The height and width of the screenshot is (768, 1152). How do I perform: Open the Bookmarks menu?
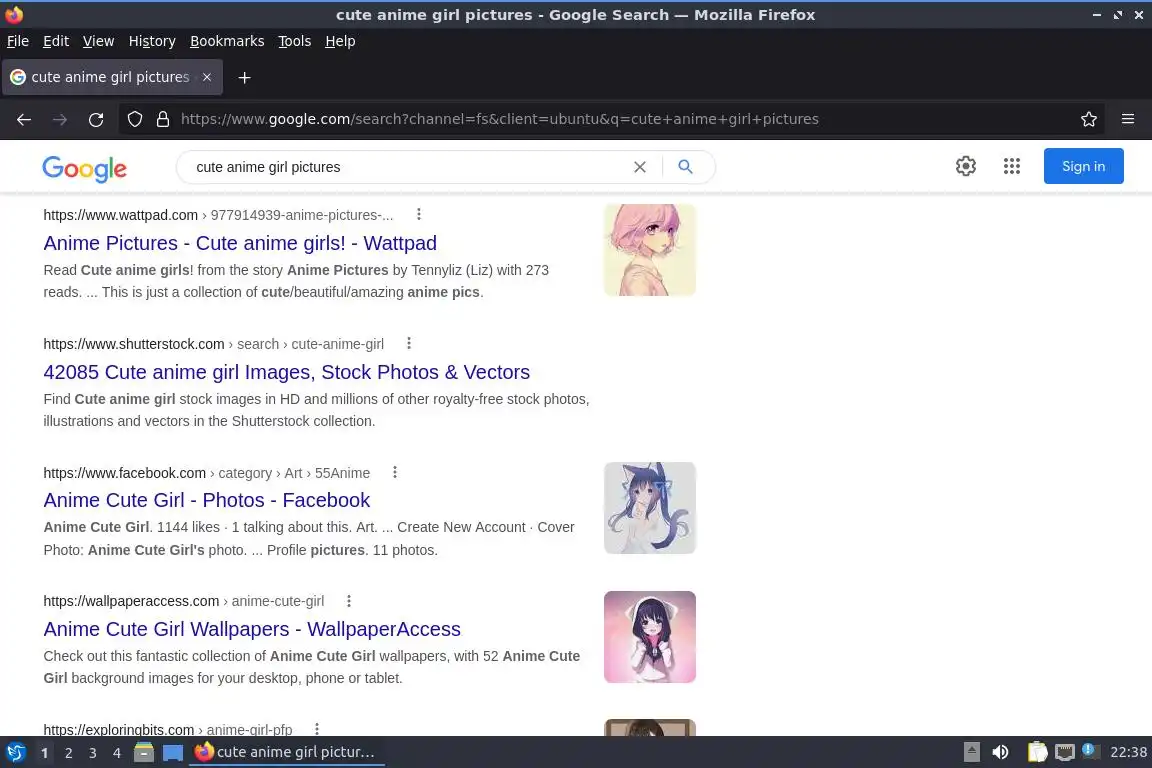click(x=227, y=41)
